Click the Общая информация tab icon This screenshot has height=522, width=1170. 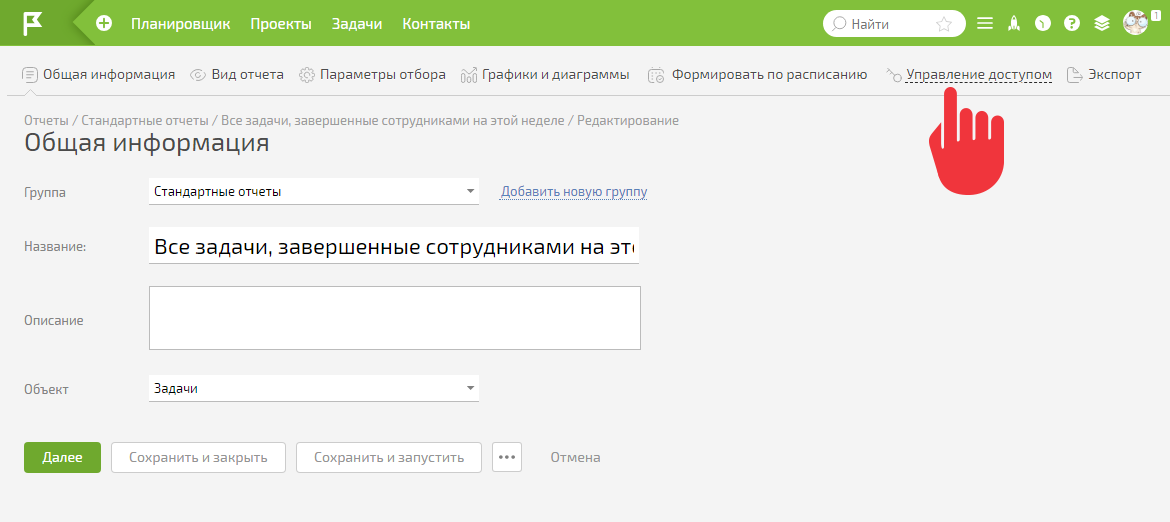pos(30,75)
